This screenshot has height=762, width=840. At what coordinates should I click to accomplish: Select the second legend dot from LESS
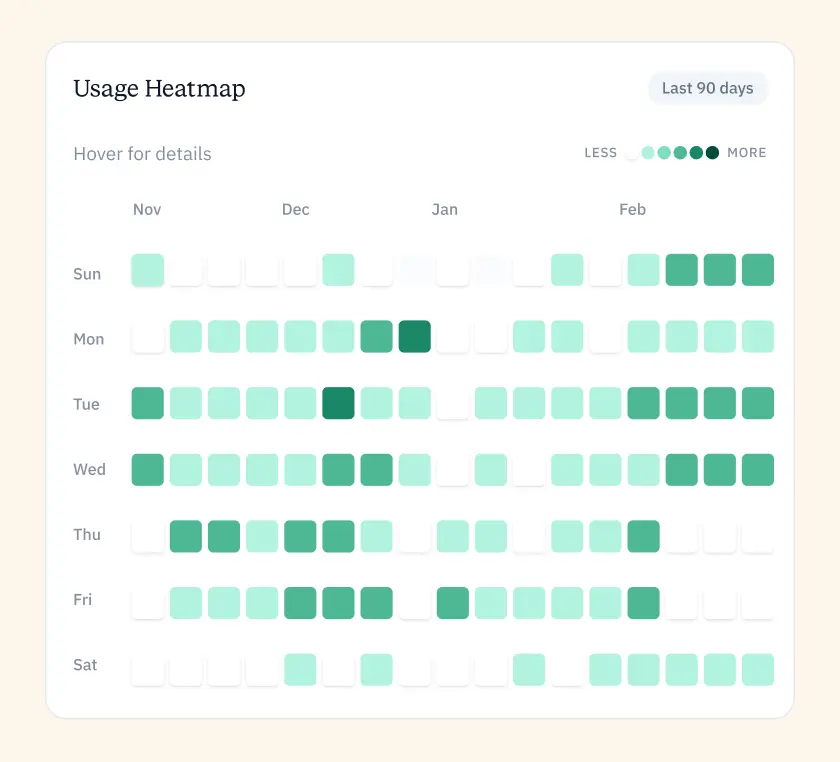[x=648, y=153]
